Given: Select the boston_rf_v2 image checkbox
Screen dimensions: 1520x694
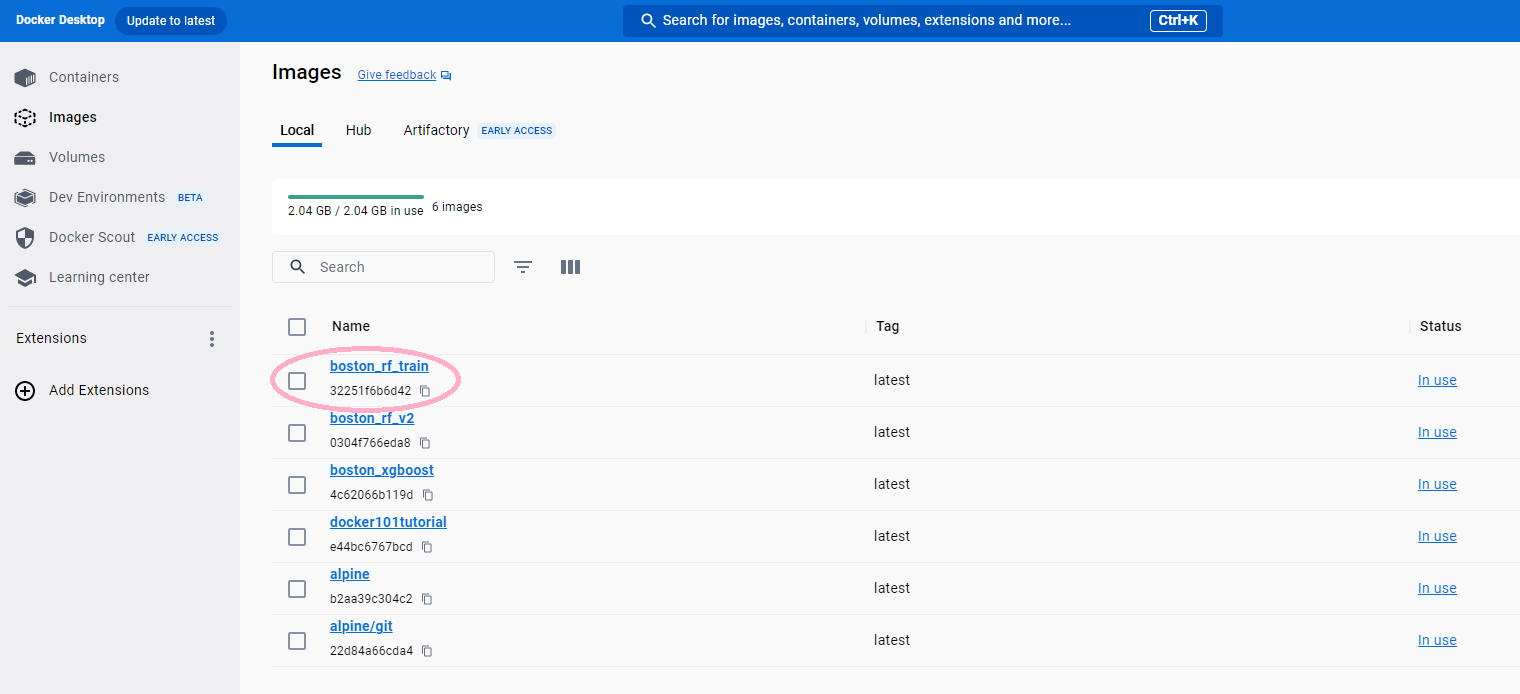Looking at the screenshot, I should [x=297, y=433].
